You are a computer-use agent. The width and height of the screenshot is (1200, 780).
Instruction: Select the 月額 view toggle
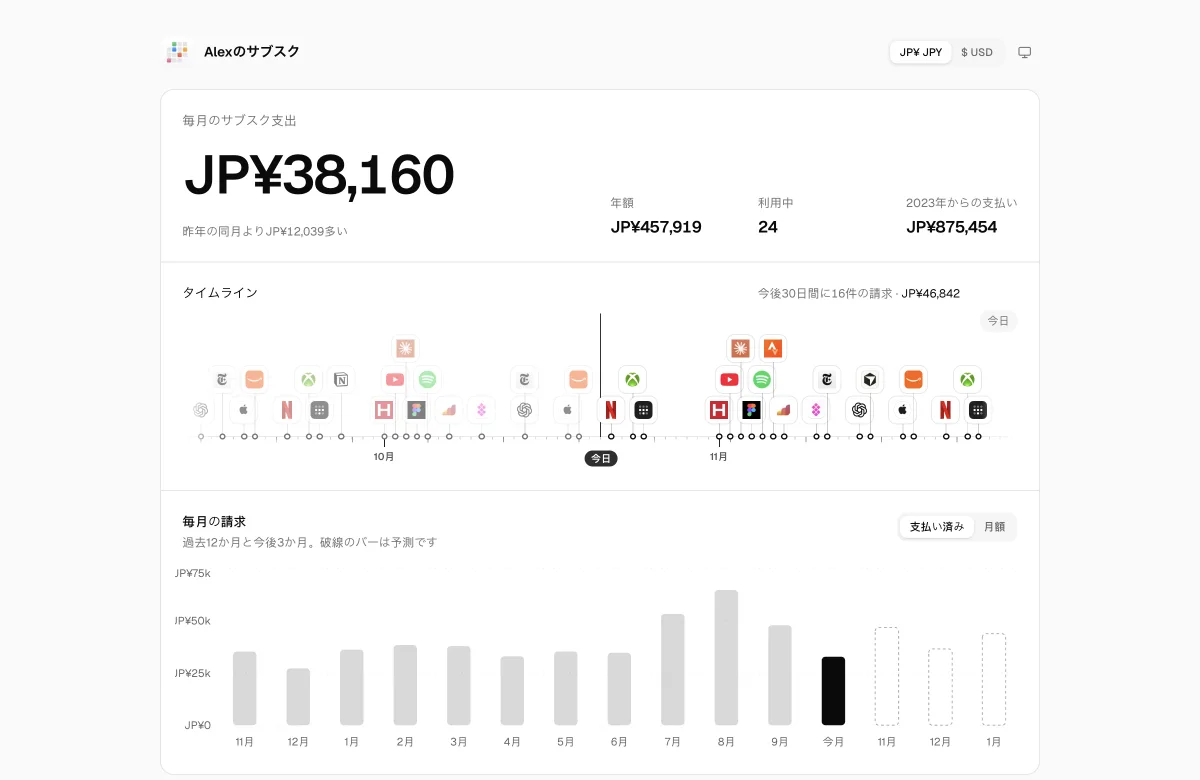[x=995, y=527]
